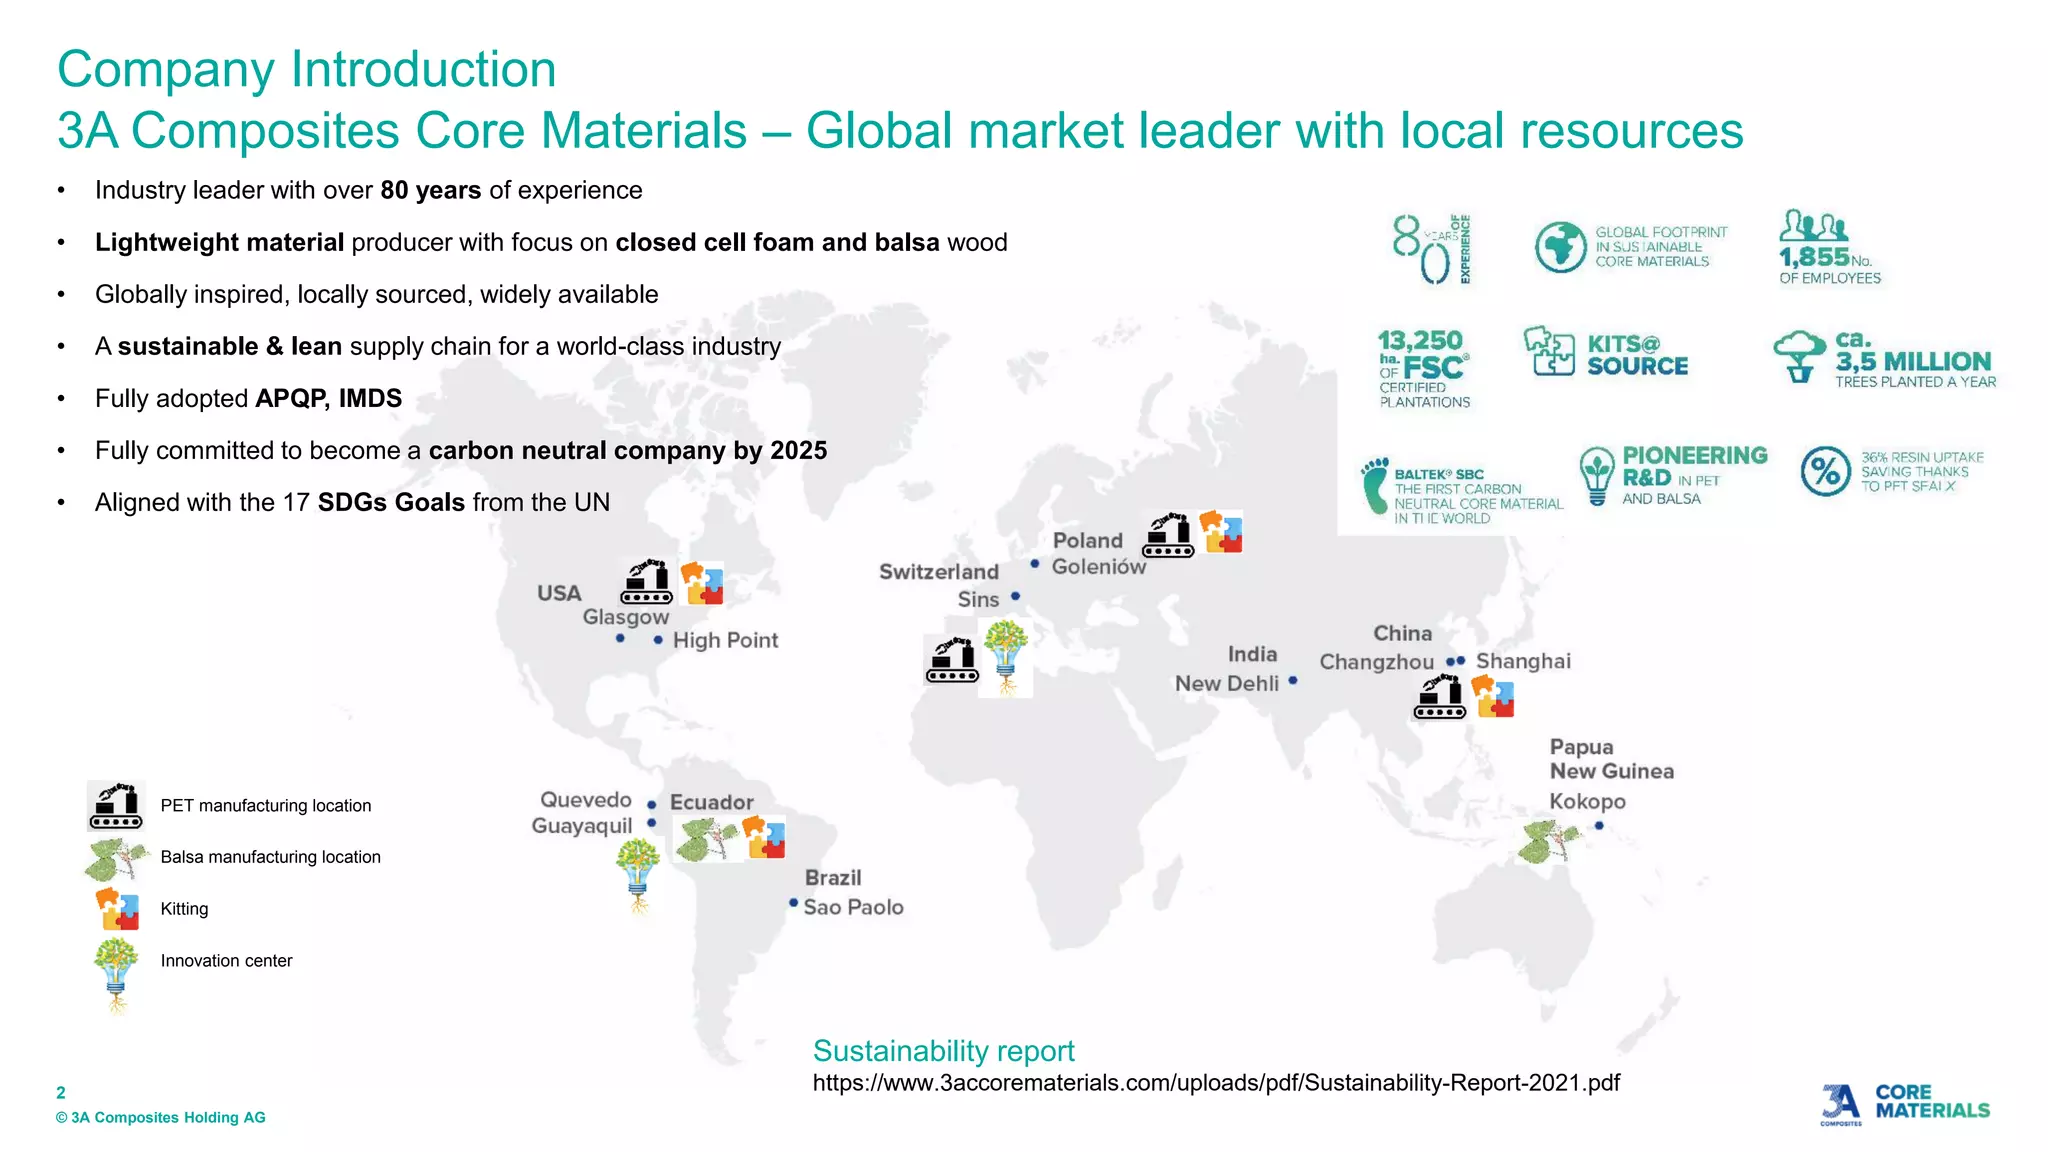Click the "Brazil" country label
Screen dimensions: 2048x1152
pyautogui.click(x=833, y=878)
